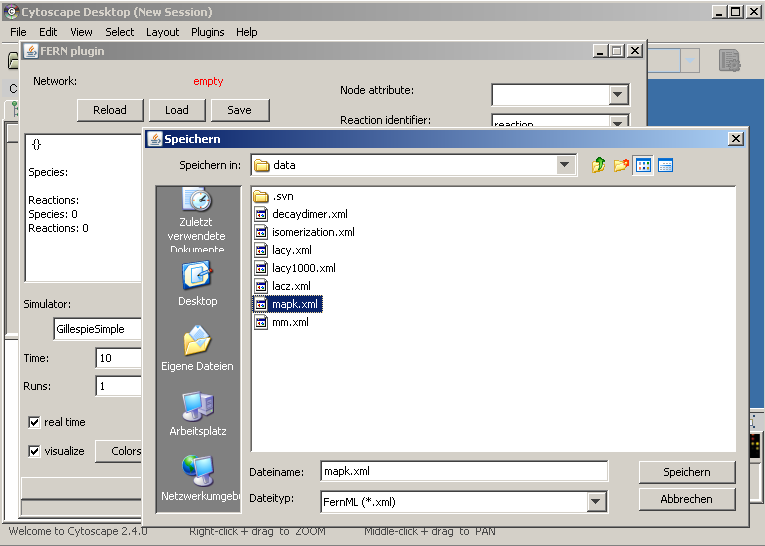The image size is (765, 546).
Task: Open the Cytoscape toolbar dropdown arrow
Action: click(690, 61)
